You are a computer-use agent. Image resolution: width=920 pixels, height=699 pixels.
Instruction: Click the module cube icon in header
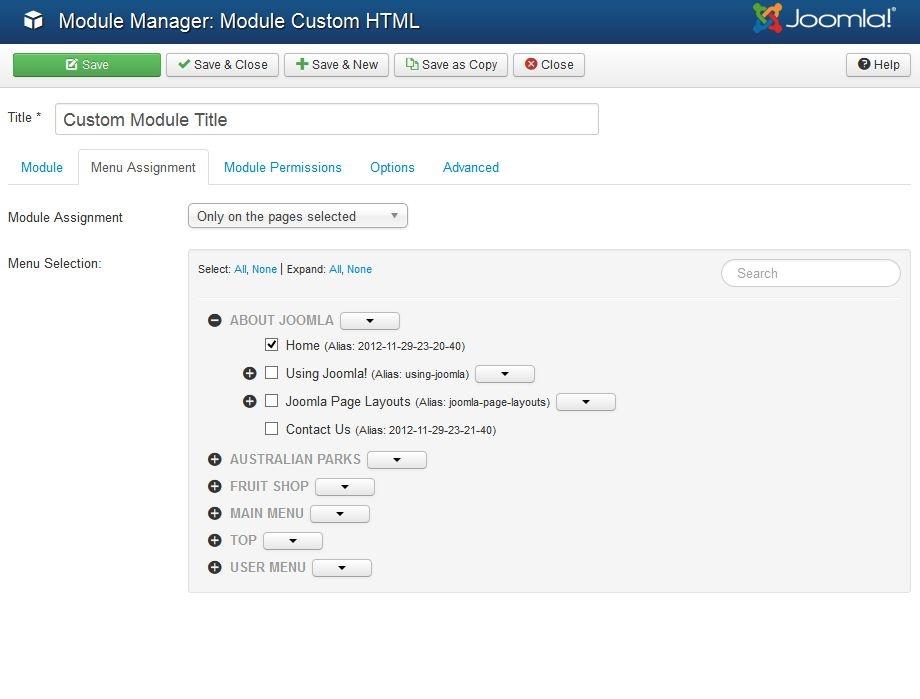33,21
